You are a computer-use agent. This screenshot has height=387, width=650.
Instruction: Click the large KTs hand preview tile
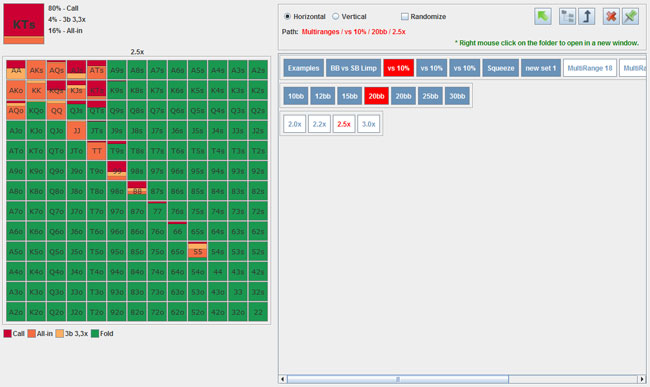(x=24, y=24)
